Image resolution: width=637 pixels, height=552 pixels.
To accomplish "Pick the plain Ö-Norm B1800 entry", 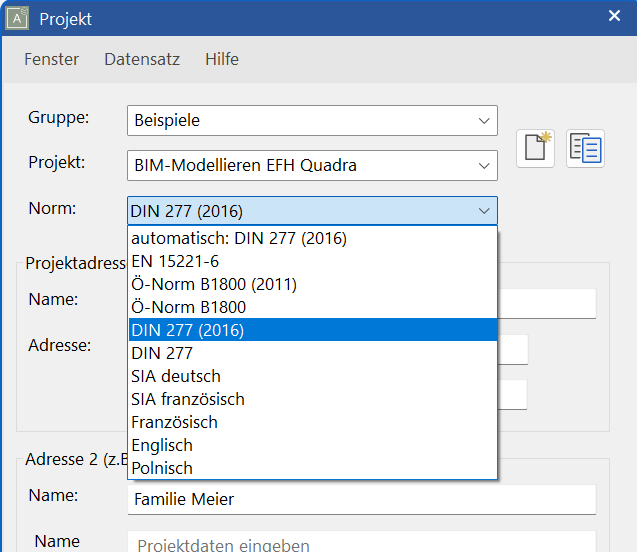I will click(188, 307).
